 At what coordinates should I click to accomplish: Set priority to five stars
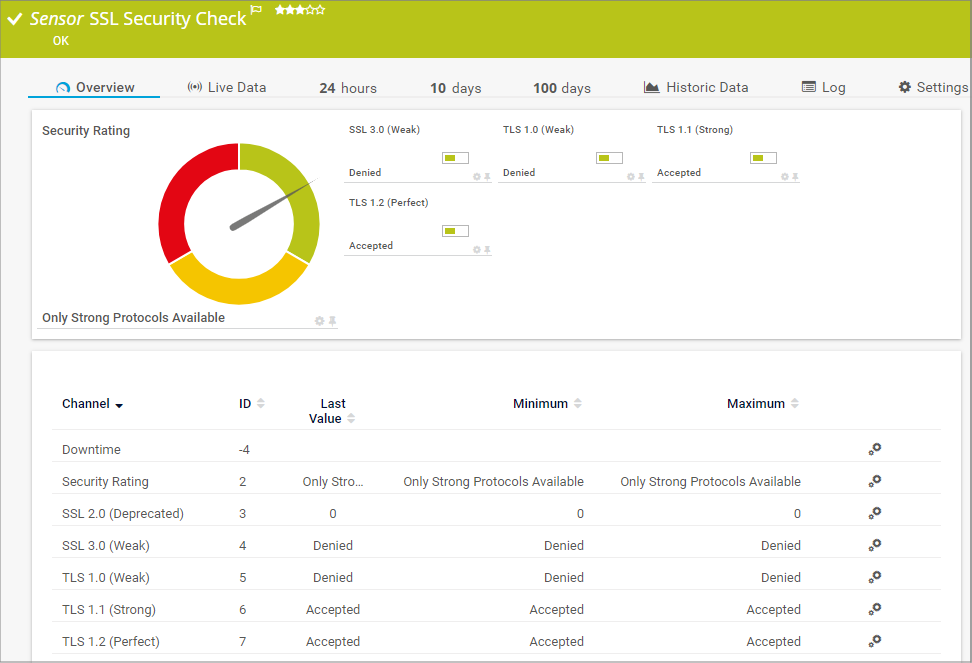pos(320,10)
